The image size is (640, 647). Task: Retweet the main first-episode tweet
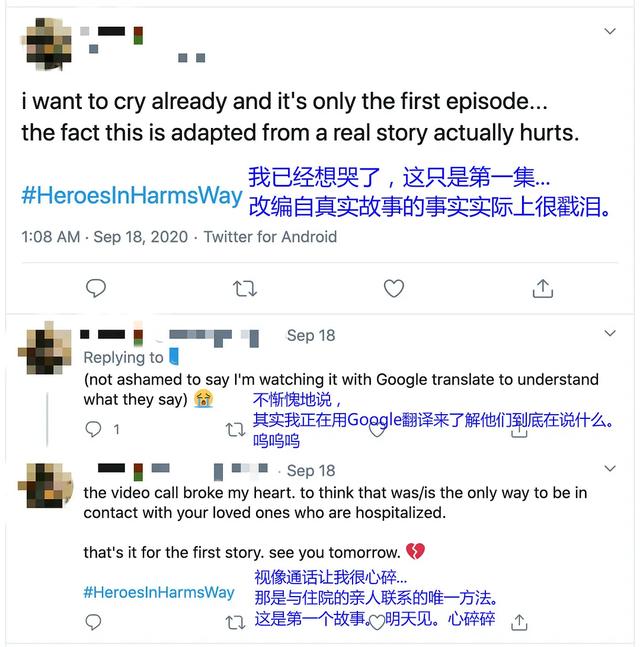(x=245, y=288)
